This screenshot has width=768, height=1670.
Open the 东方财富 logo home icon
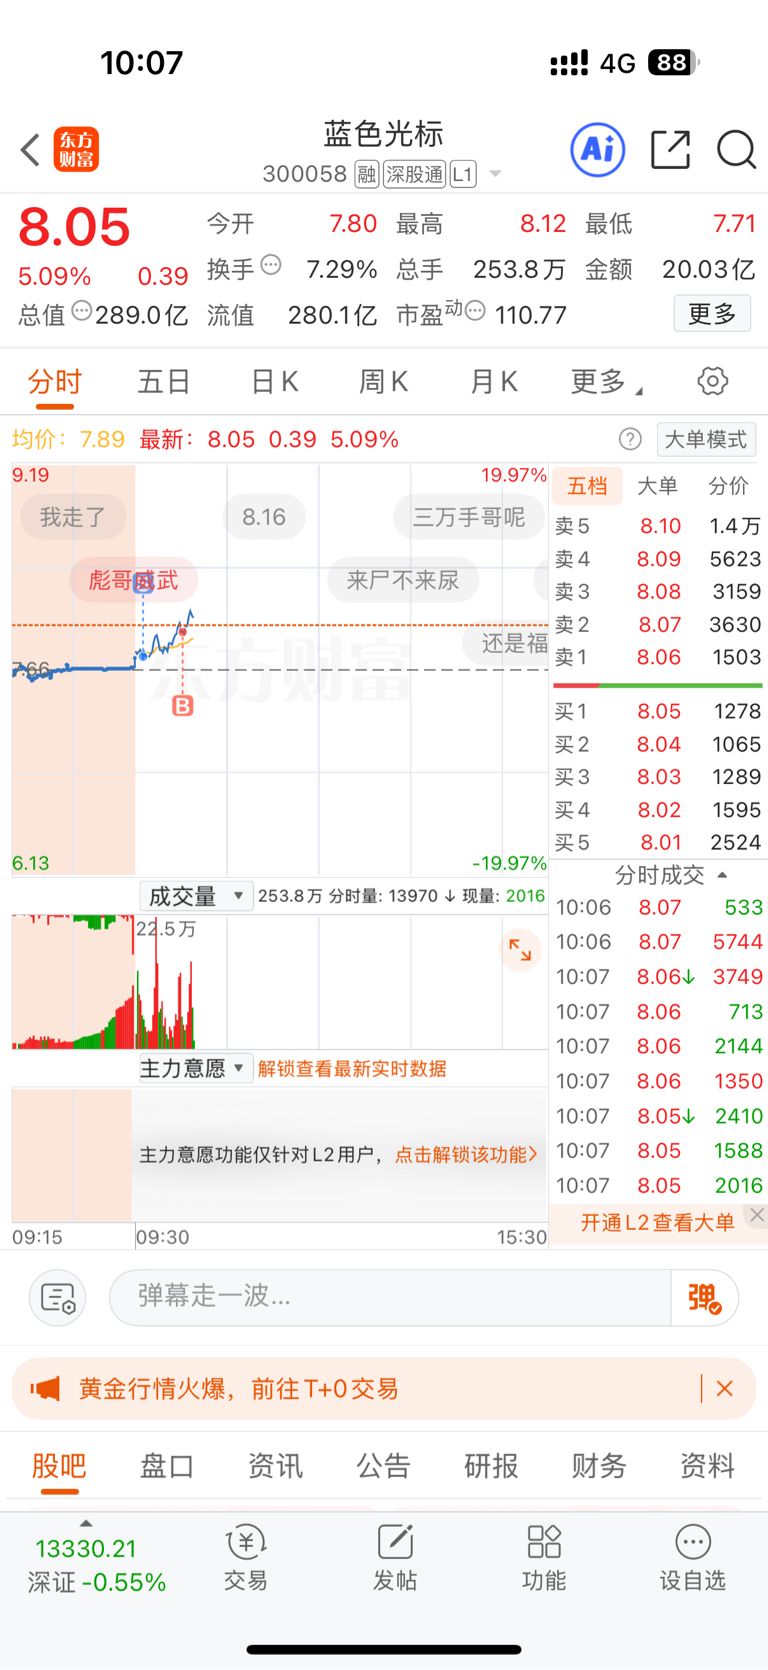76,150
